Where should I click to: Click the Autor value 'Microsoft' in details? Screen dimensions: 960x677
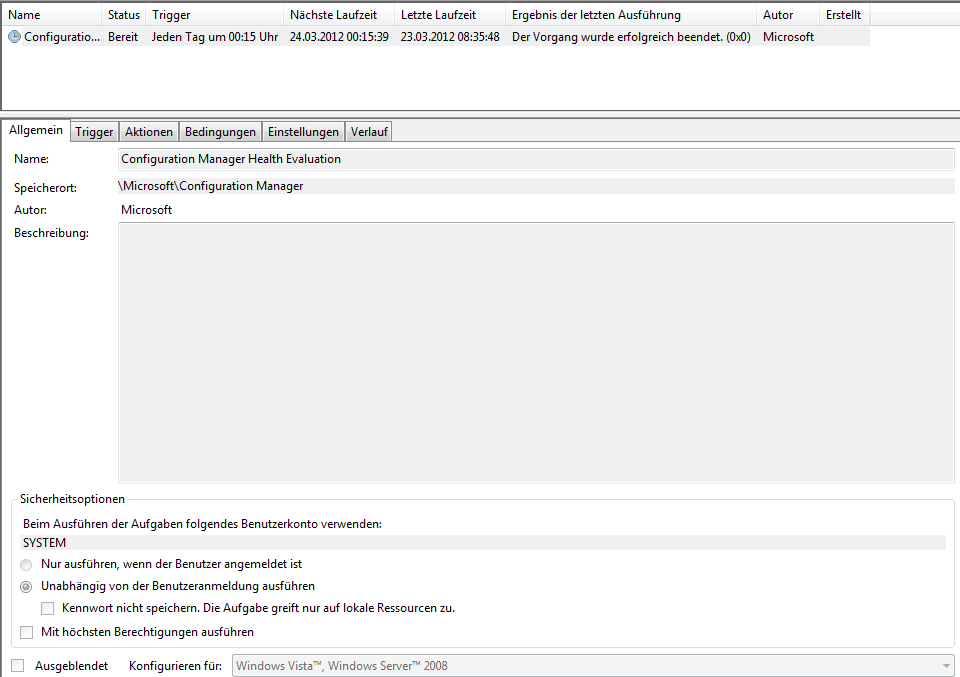tap(146, 210)
